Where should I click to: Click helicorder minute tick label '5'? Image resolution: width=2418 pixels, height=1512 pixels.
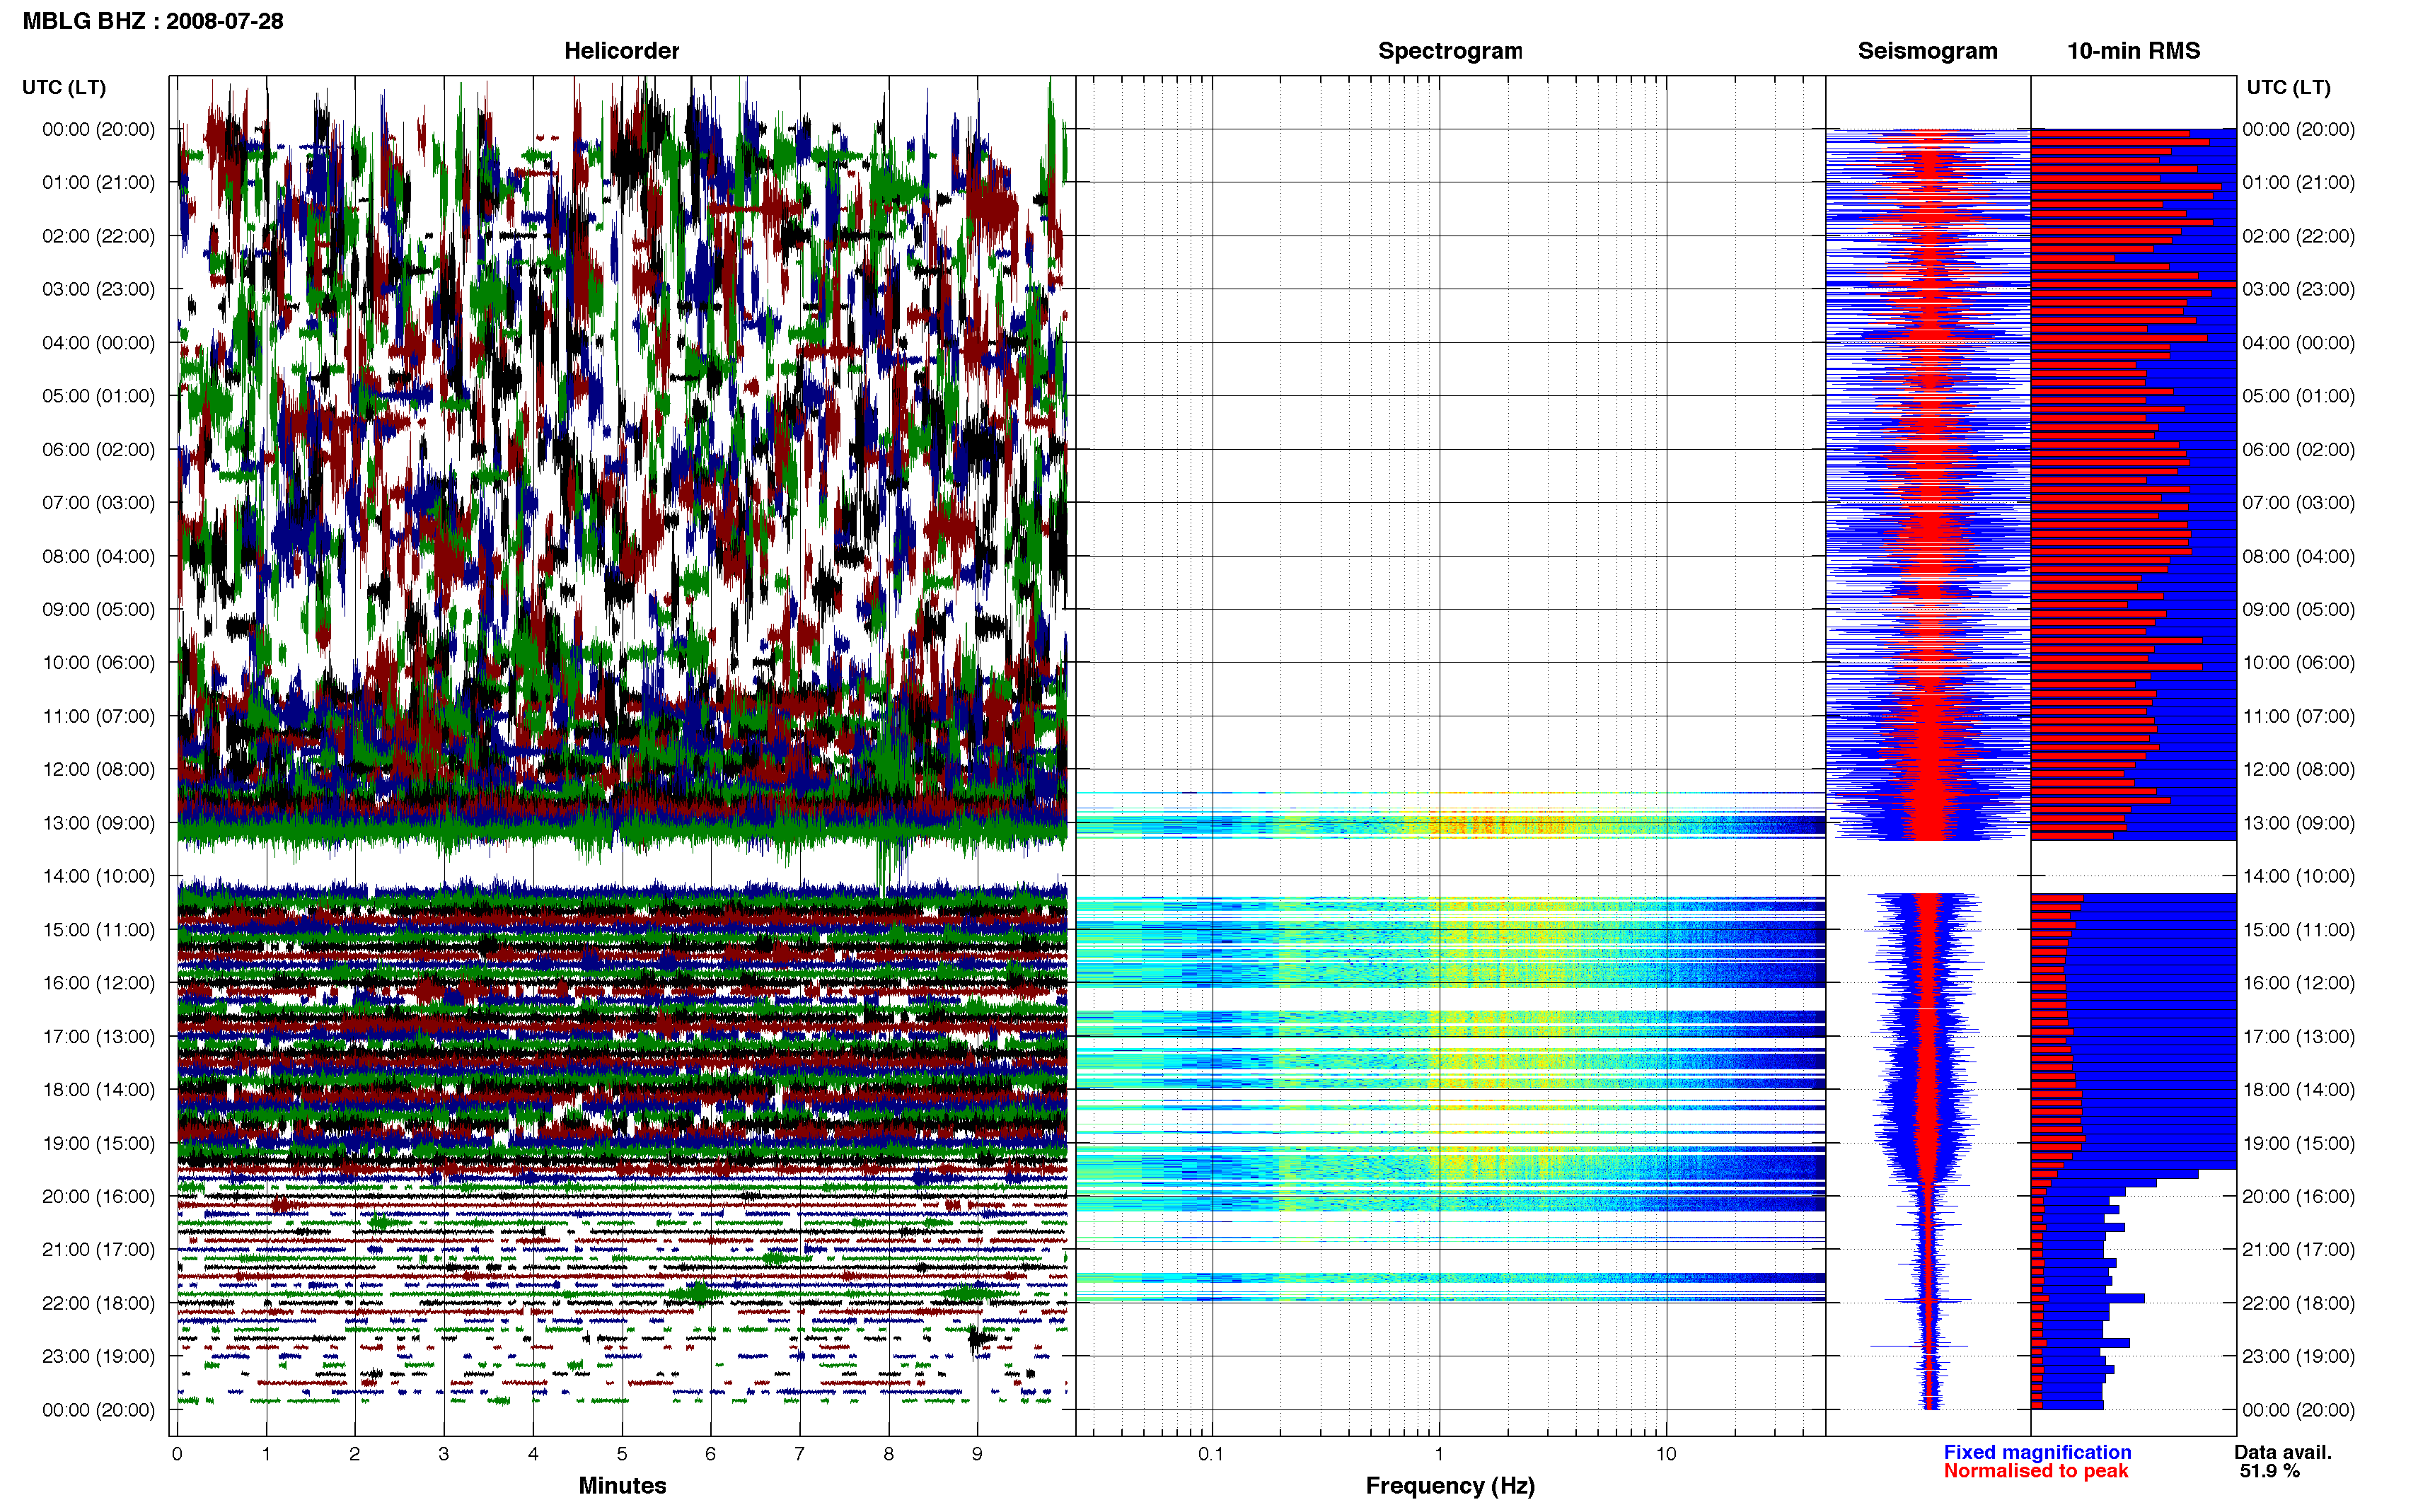(622, 1455)
